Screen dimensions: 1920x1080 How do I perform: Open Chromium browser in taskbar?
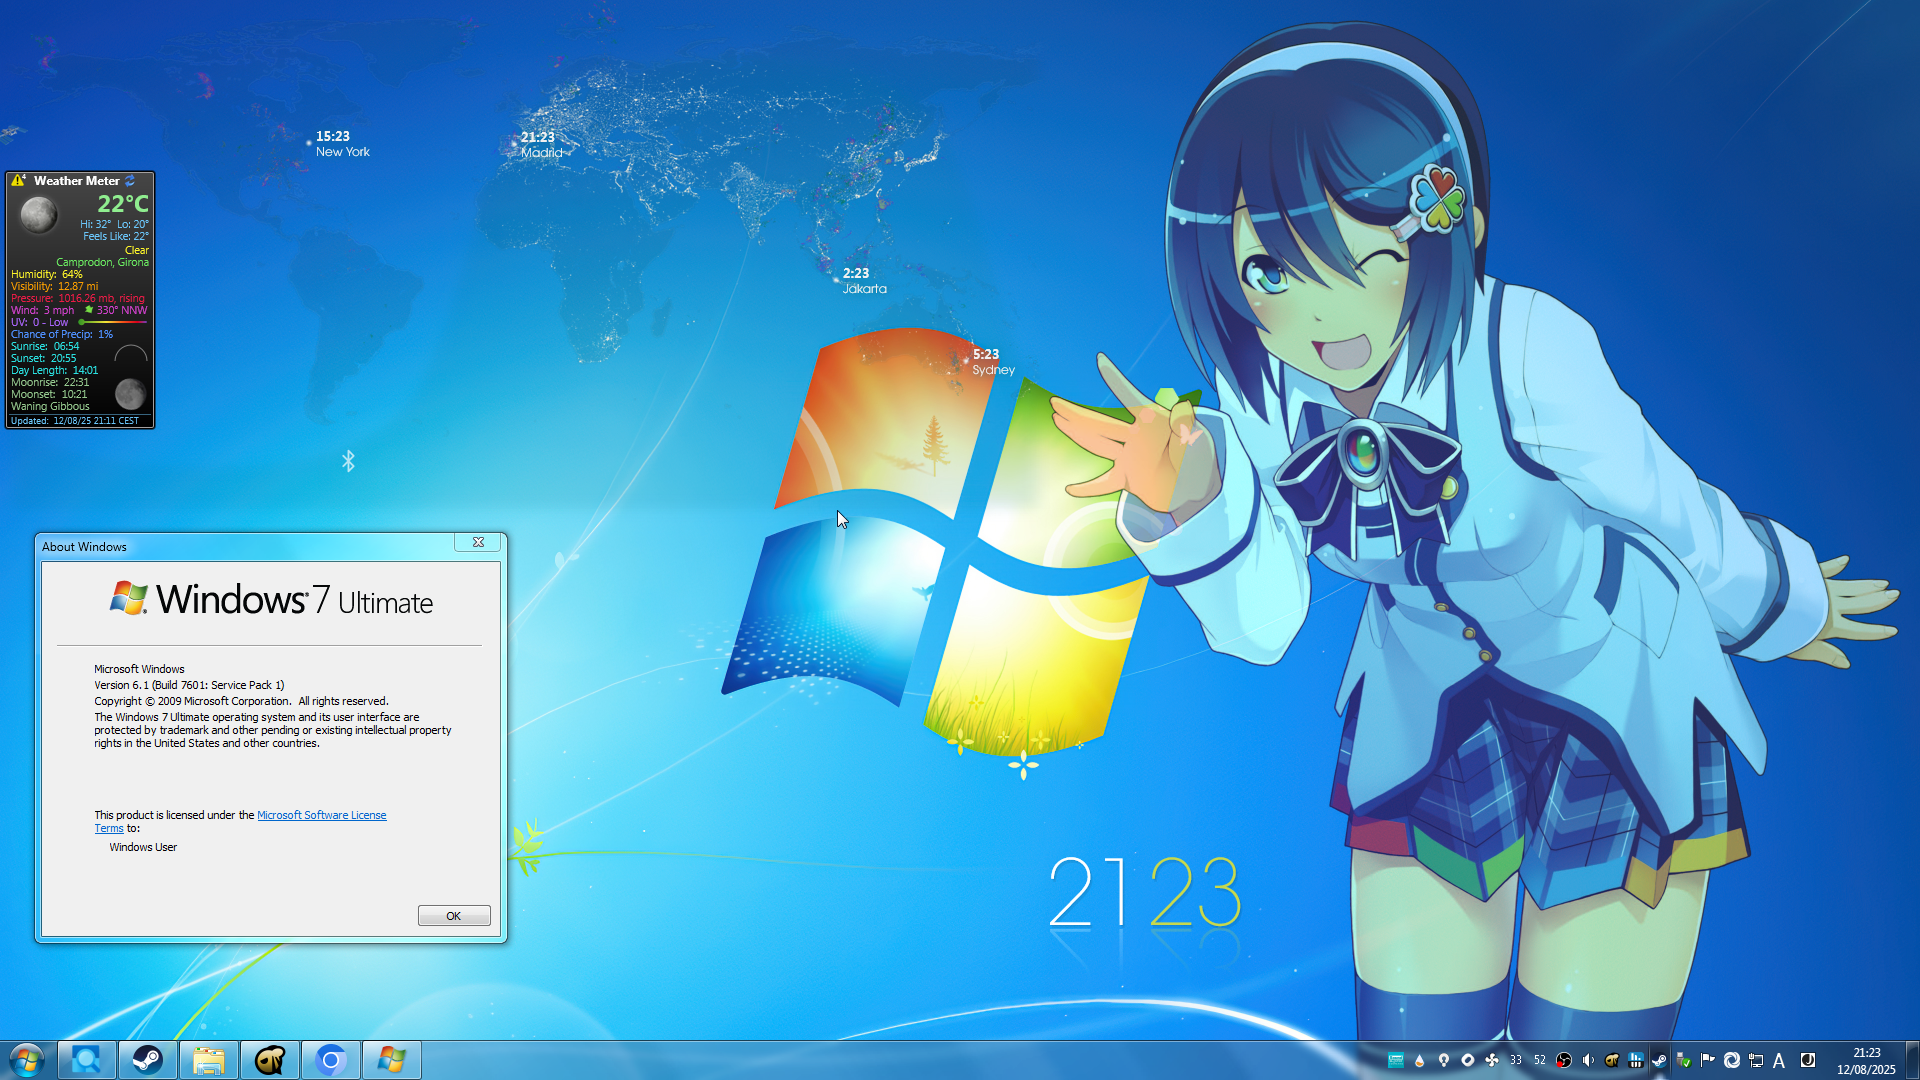[x=330, y=1060]
